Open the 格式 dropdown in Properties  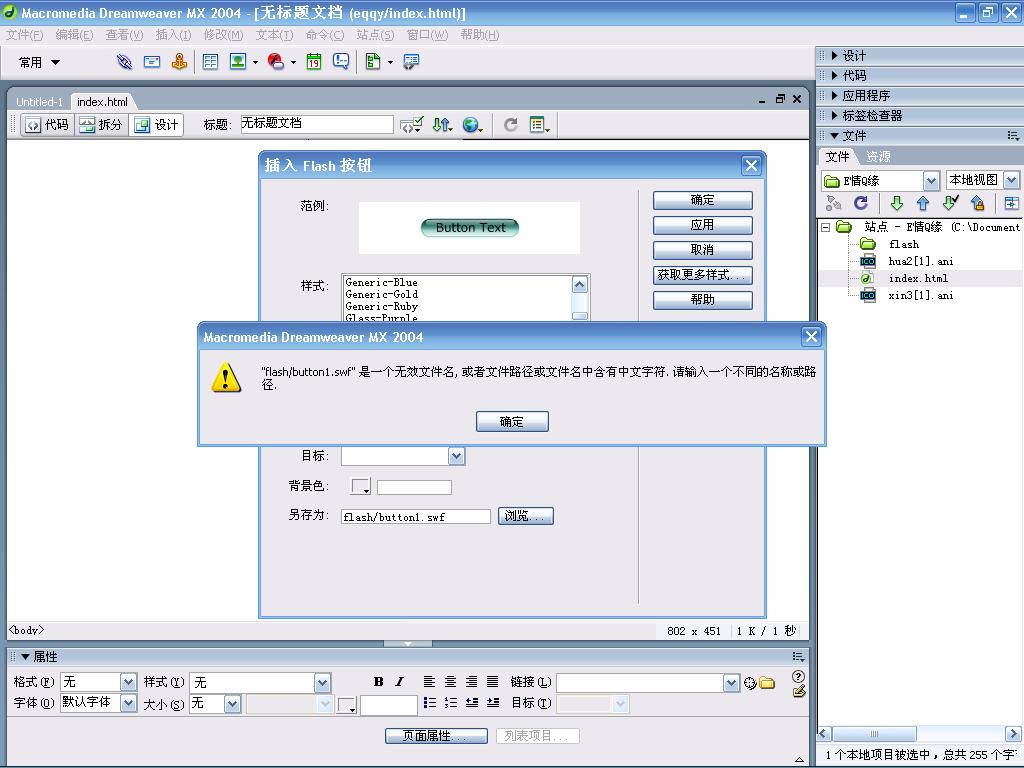pos(129,682)
